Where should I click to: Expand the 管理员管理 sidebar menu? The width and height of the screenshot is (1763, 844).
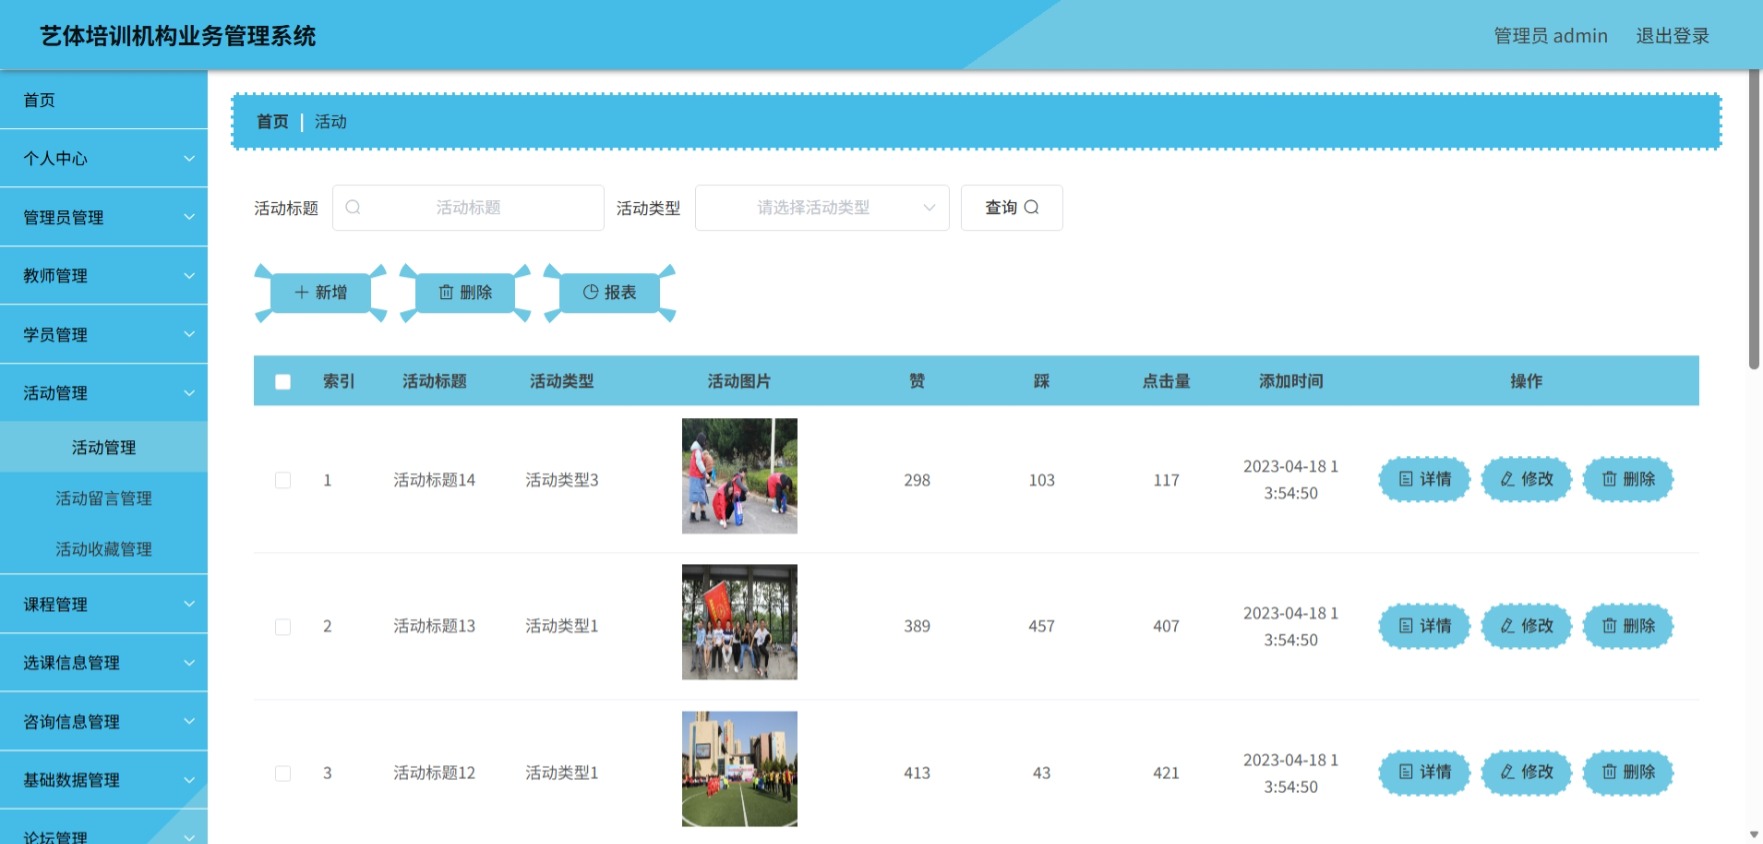[x=104, y=217]
